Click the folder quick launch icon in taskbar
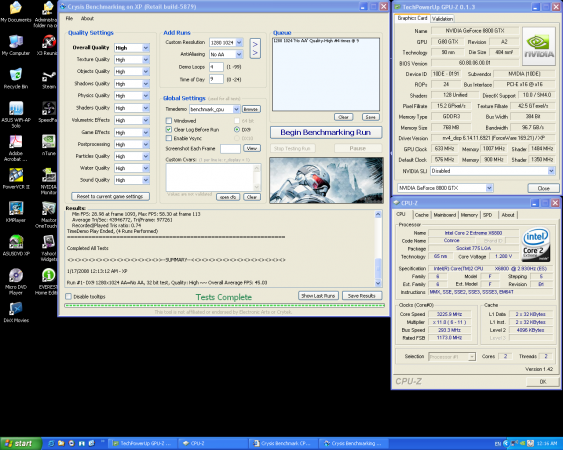This screenshot has height=450, width=563. coord(61,444)
